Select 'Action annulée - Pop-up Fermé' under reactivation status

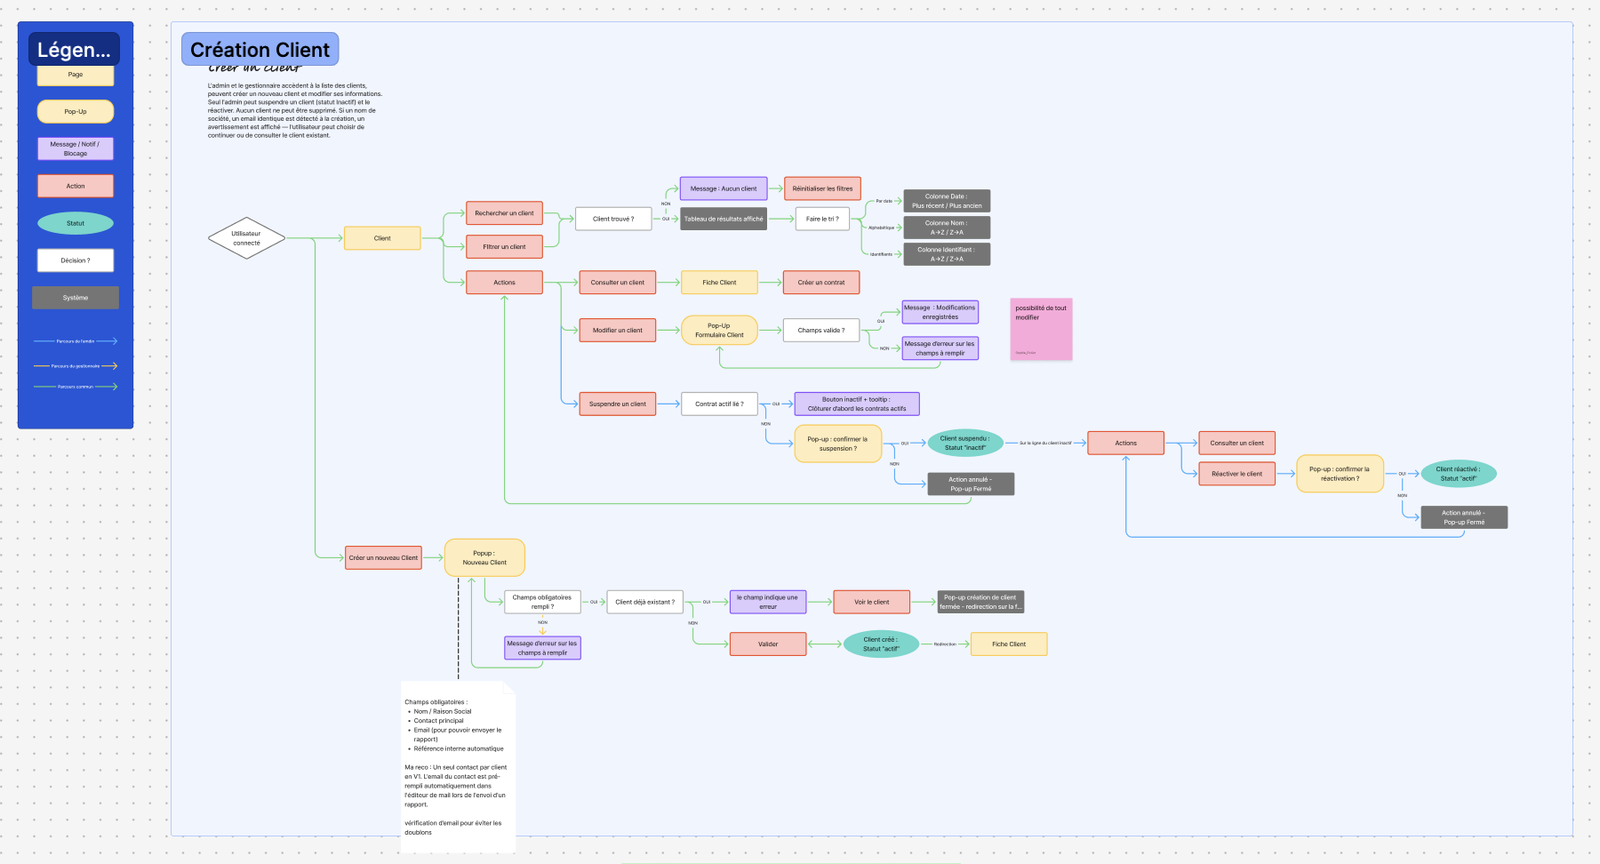(x=1464, y=517)
